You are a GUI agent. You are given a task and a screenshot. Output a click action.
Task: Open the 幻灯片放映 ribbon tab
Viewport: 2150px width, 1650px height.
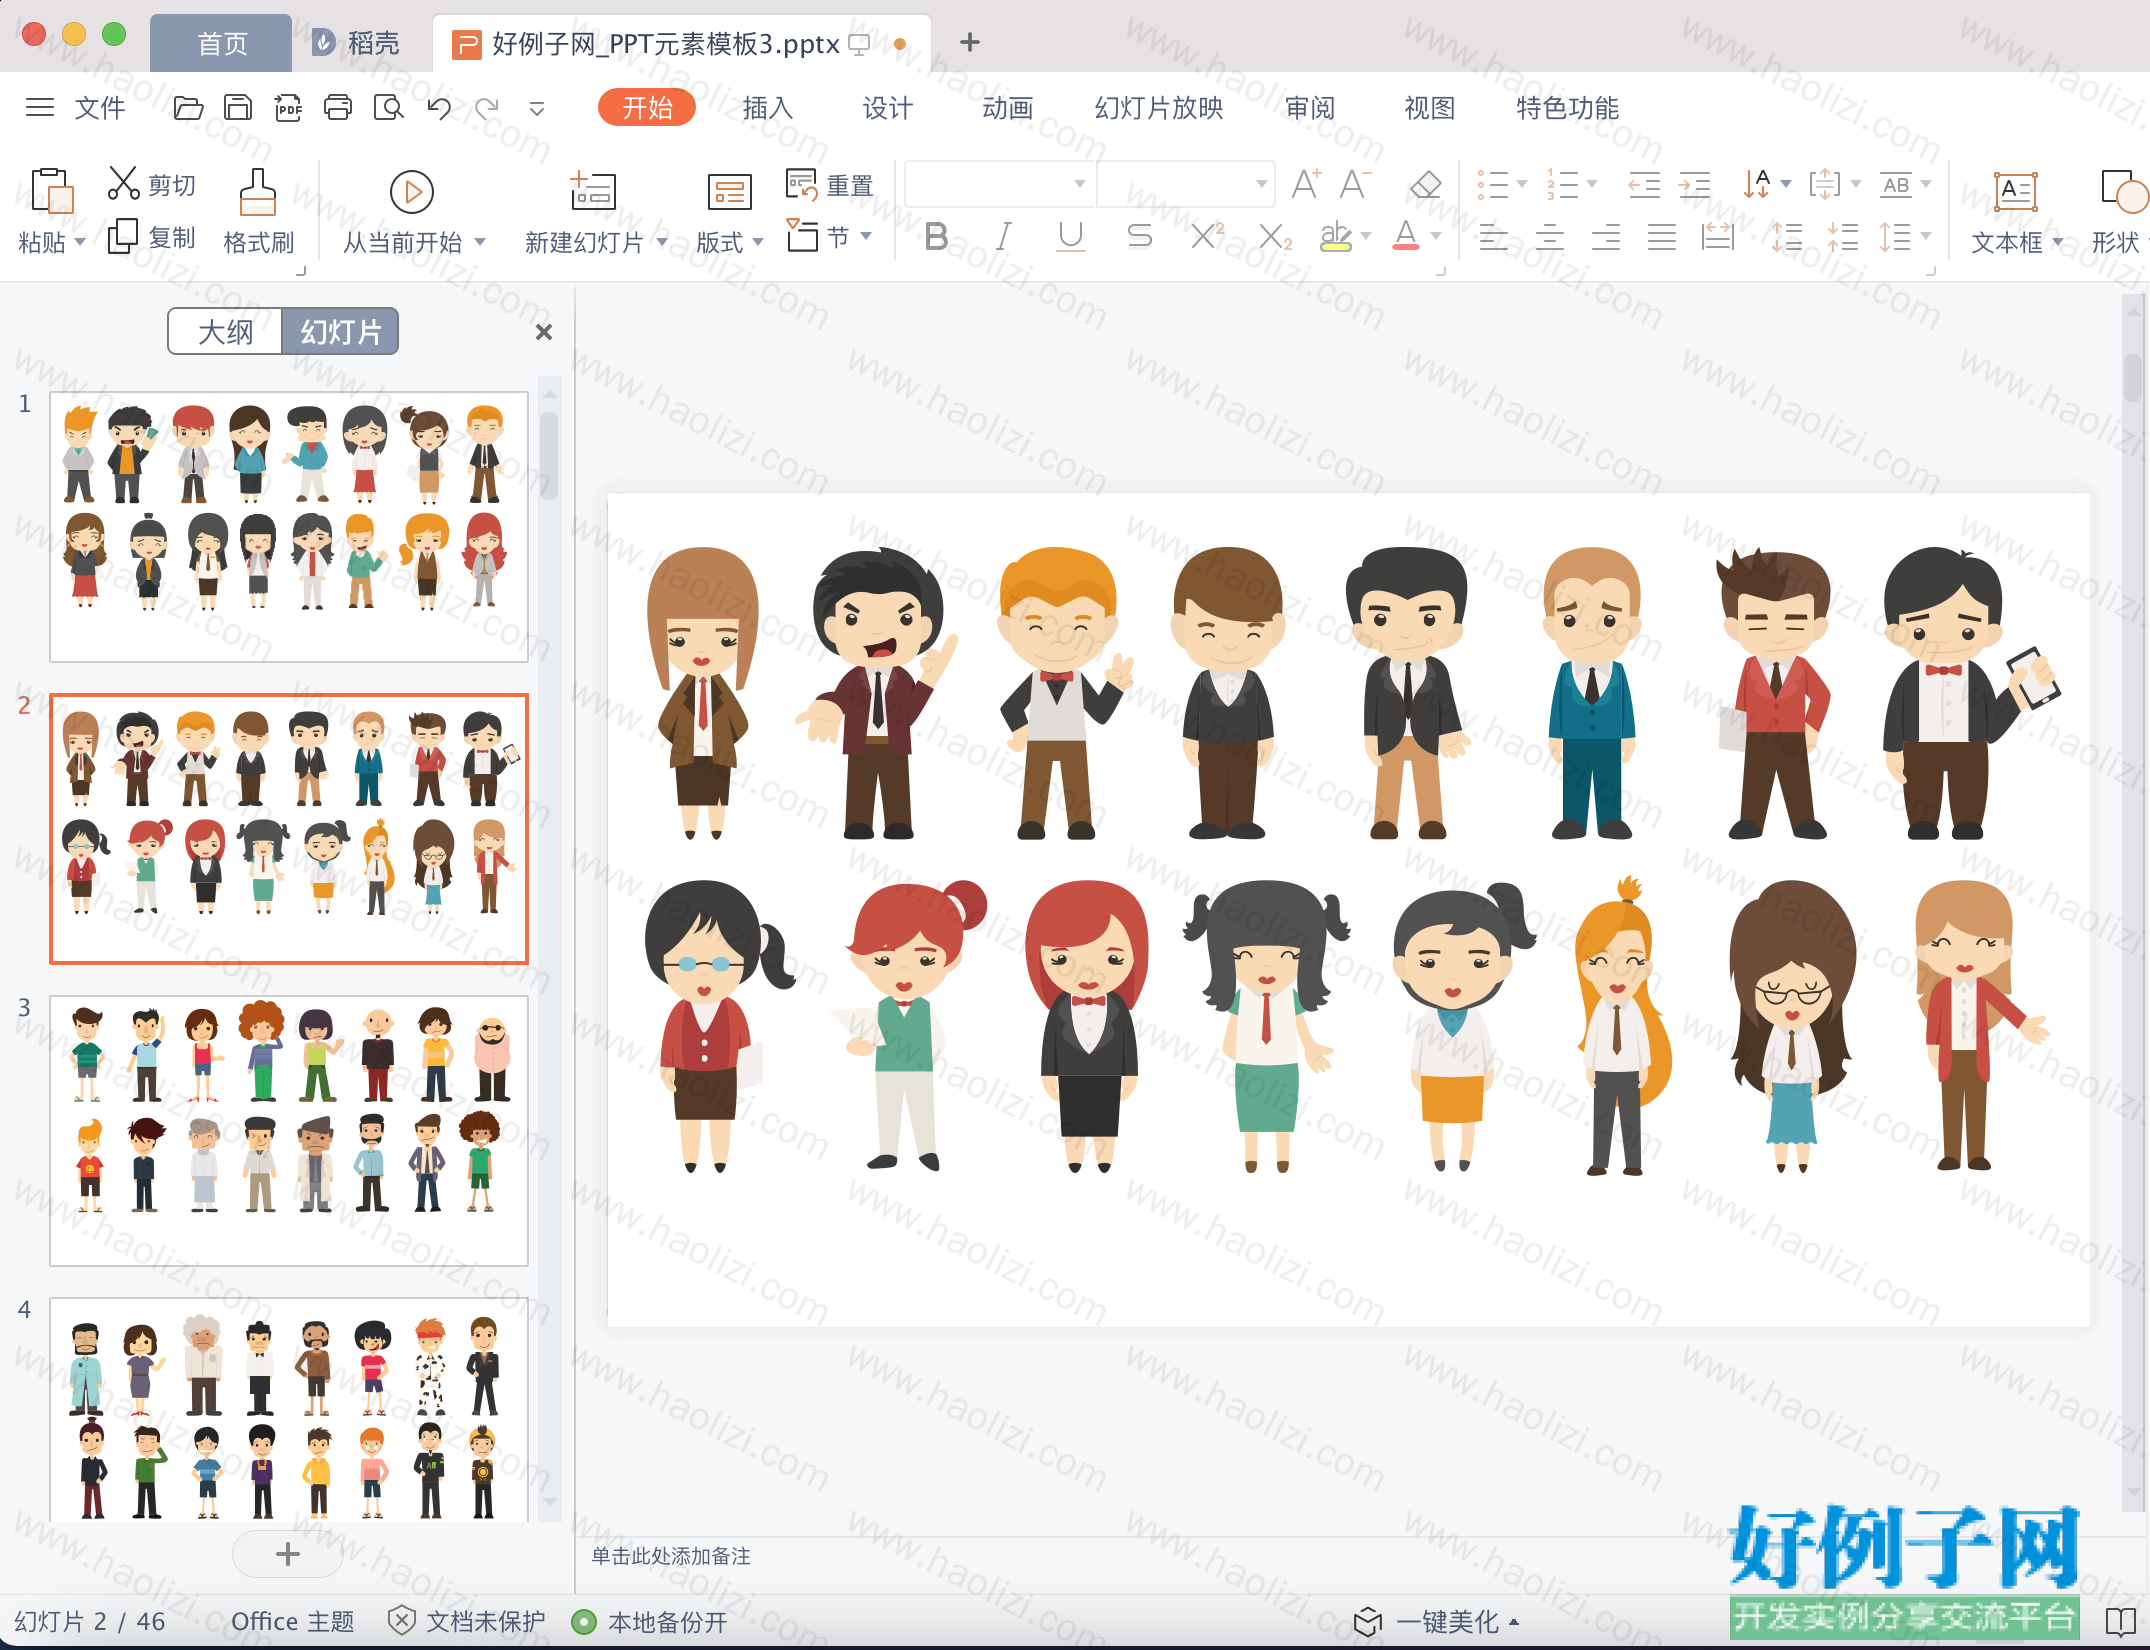[x=1159, y=107]
